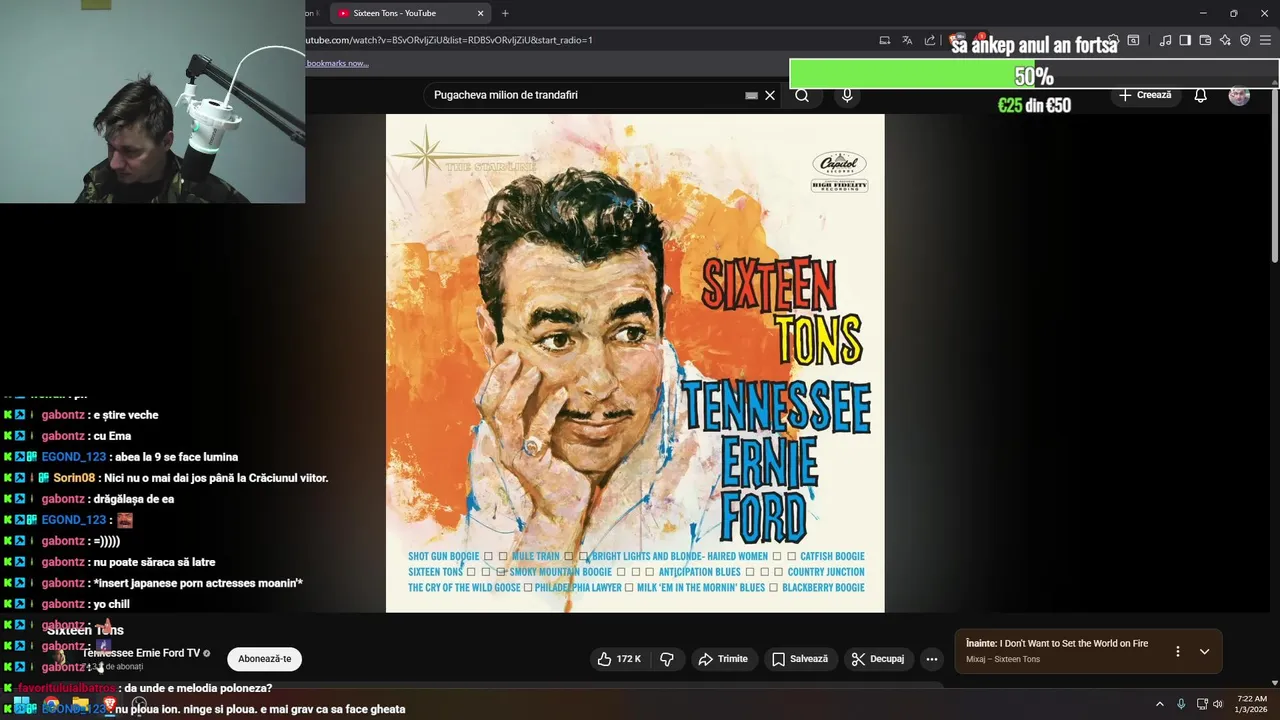Click chat message 'abea la 9 se face lumina'
The height and width of the screenshot is (720, 1280).
(176, 457)
